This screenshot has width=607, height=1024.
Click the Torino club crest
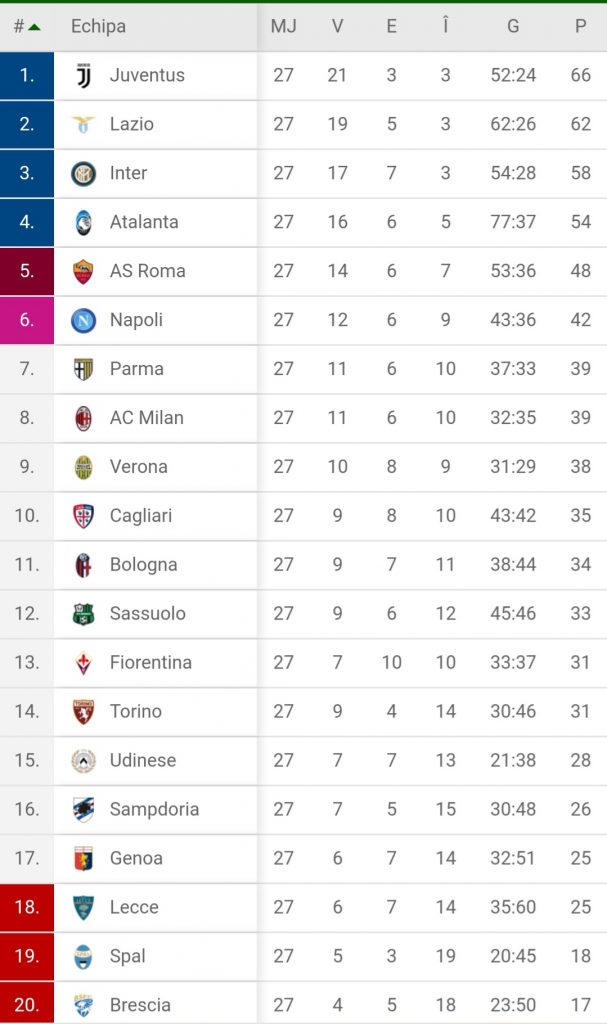pyautogui.click(x=83, y=712)
